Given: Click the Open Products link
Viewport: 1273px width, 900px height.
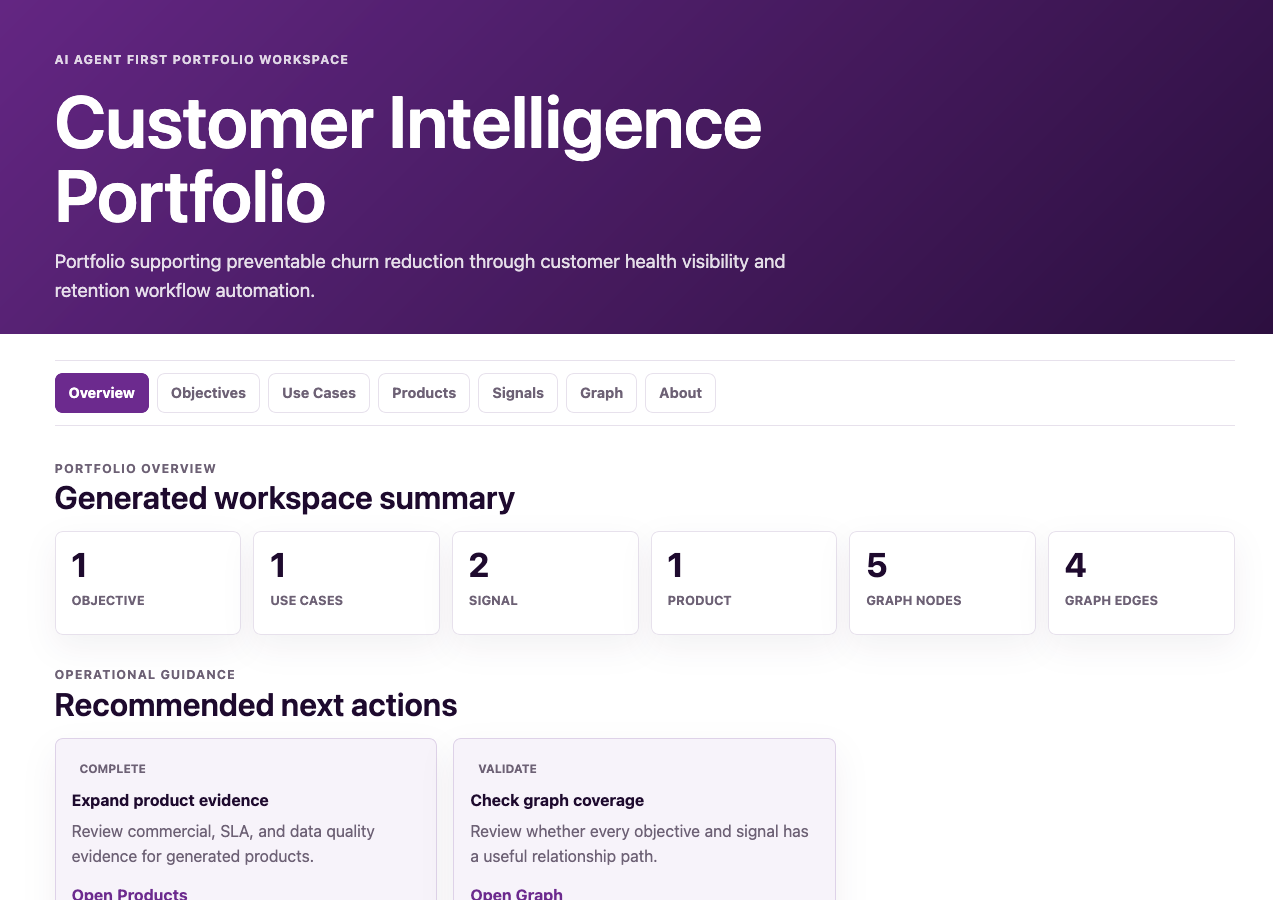Looking at the screenshot, I should 130,893.
